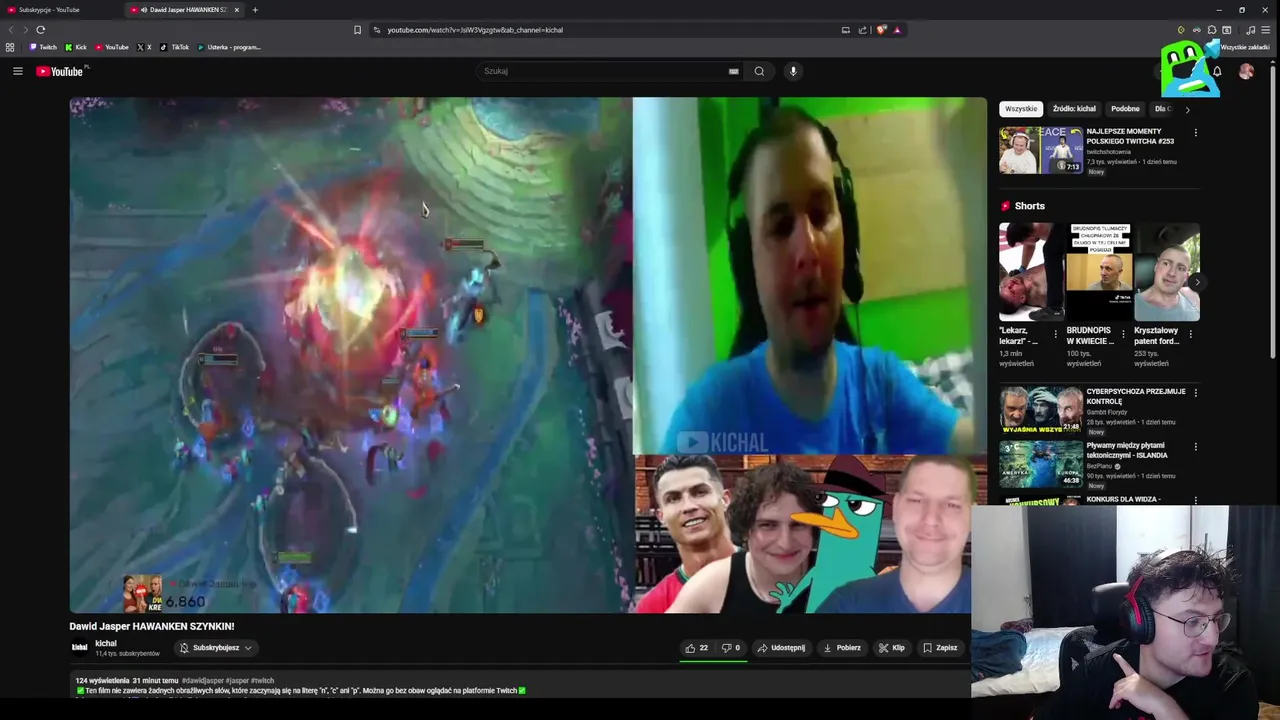Open the YouTube notifications bell
This screenshot has height=720, width=1280.
(1217, 71)
